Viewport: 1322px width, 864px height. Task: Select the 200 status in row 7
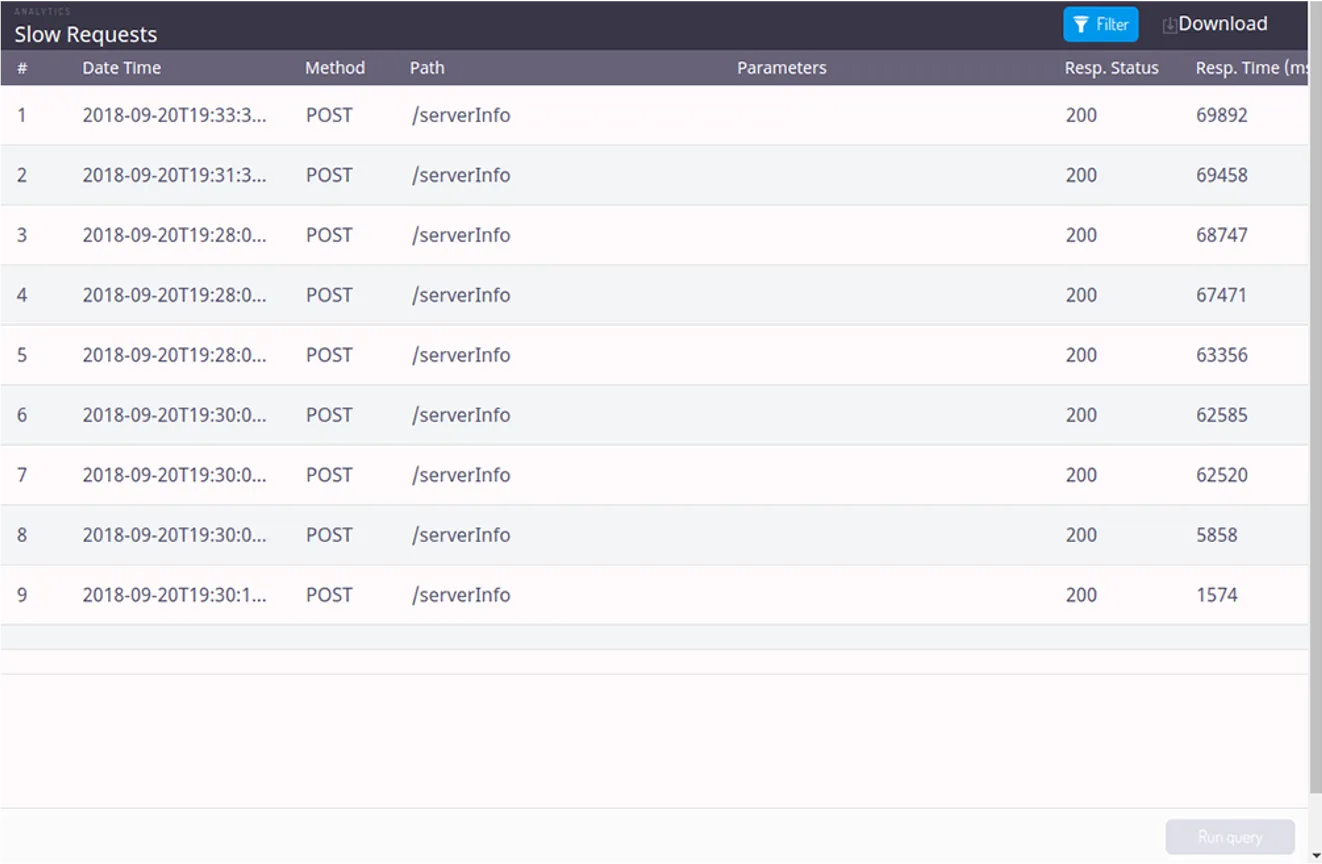1081,475
